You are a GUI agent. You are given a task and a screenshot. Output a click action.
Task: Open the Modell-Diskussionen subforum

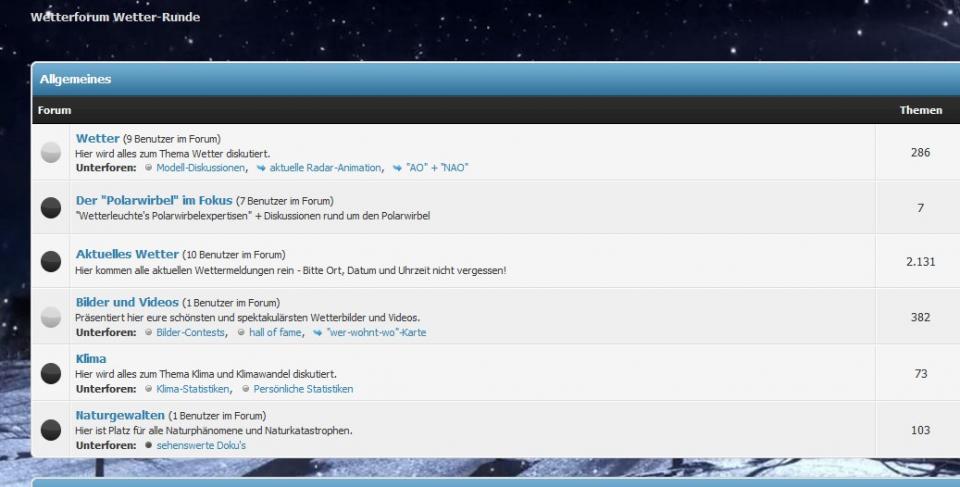tap(200, 168)
